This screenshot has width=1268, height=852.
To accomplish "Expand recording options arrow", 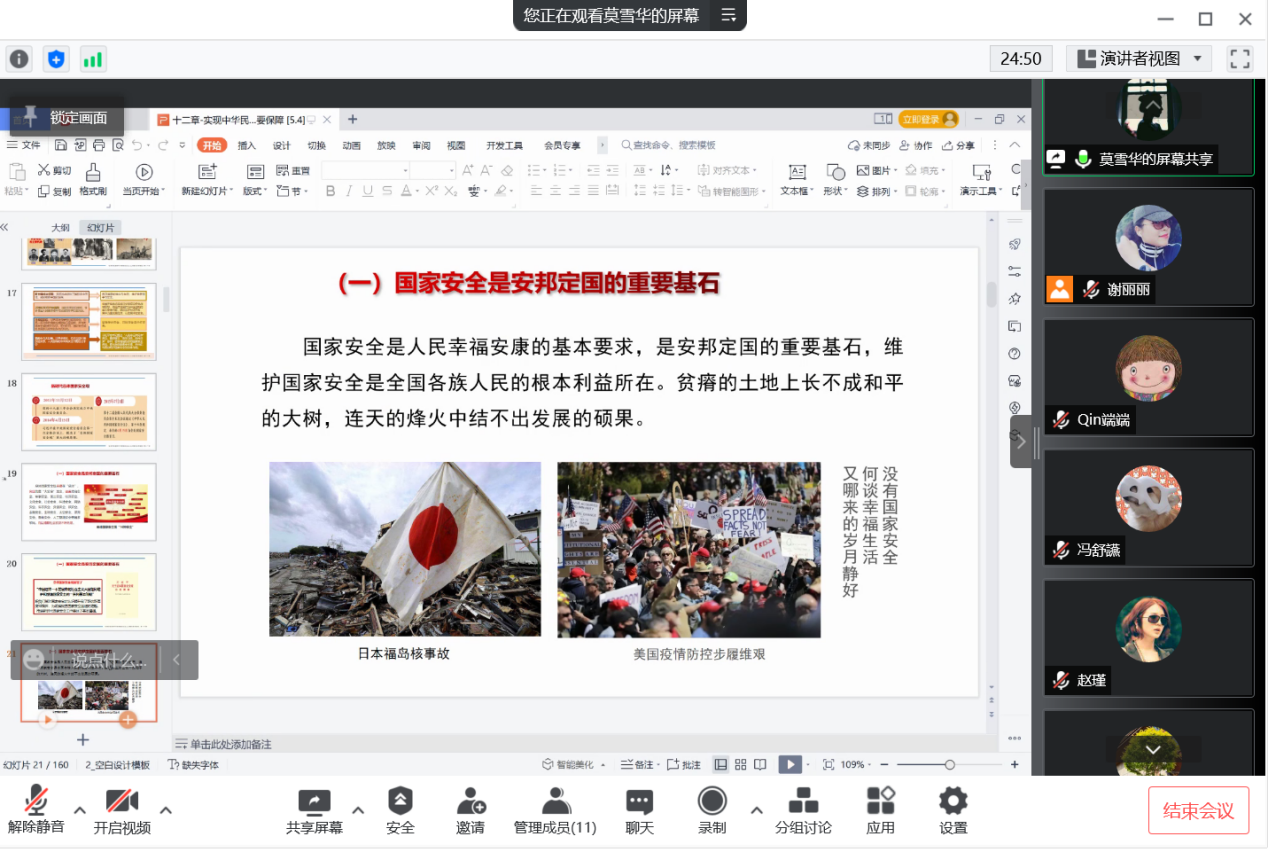I will 756,810.
